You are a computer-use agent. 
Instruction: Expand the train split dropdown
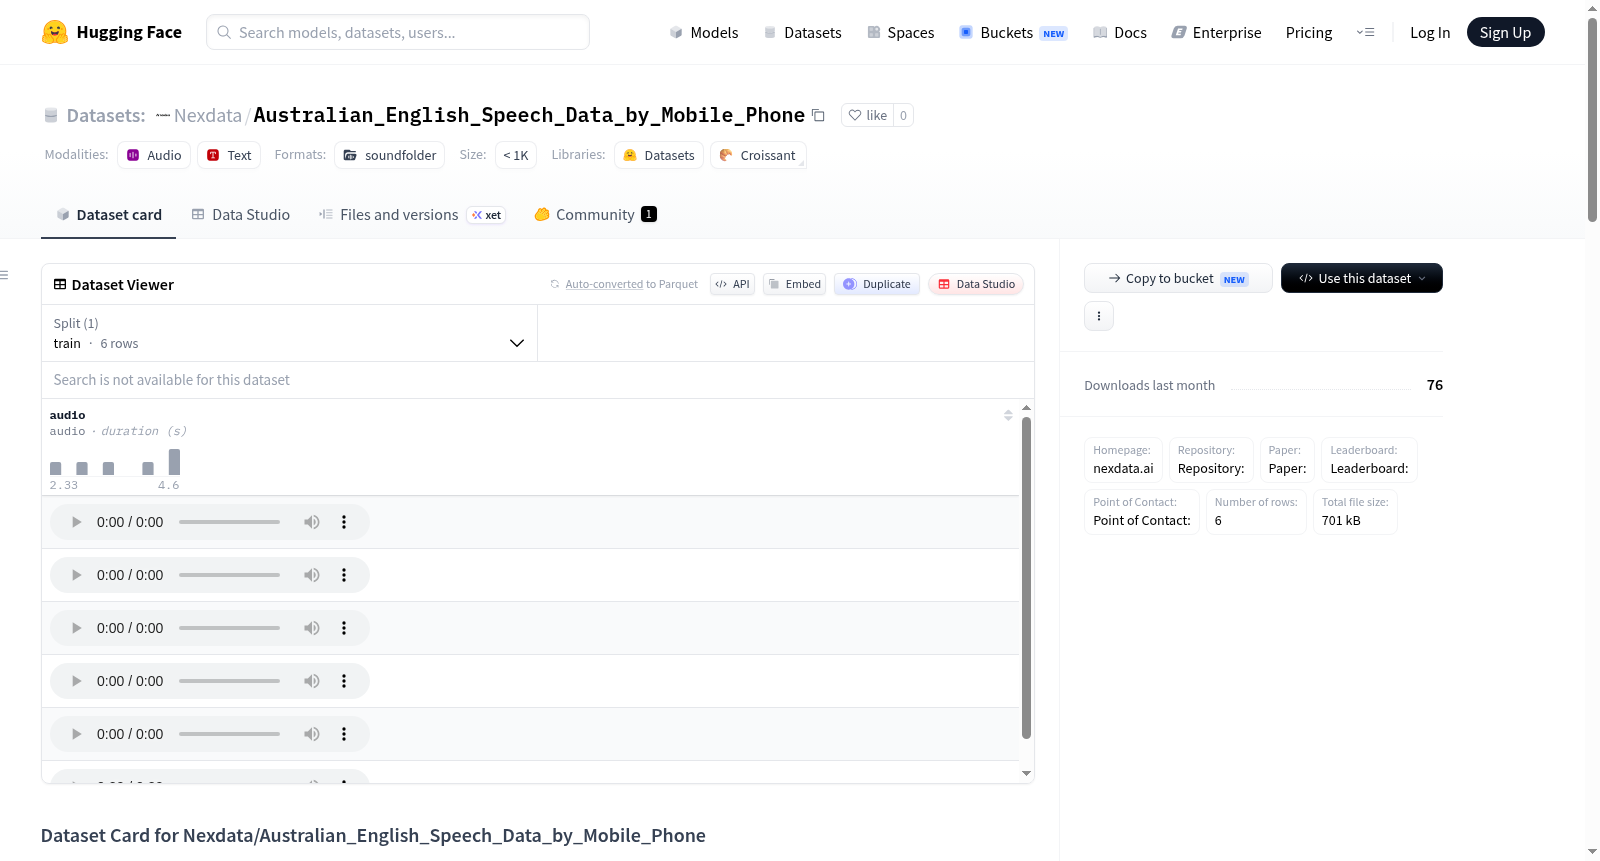pos(289,333)
